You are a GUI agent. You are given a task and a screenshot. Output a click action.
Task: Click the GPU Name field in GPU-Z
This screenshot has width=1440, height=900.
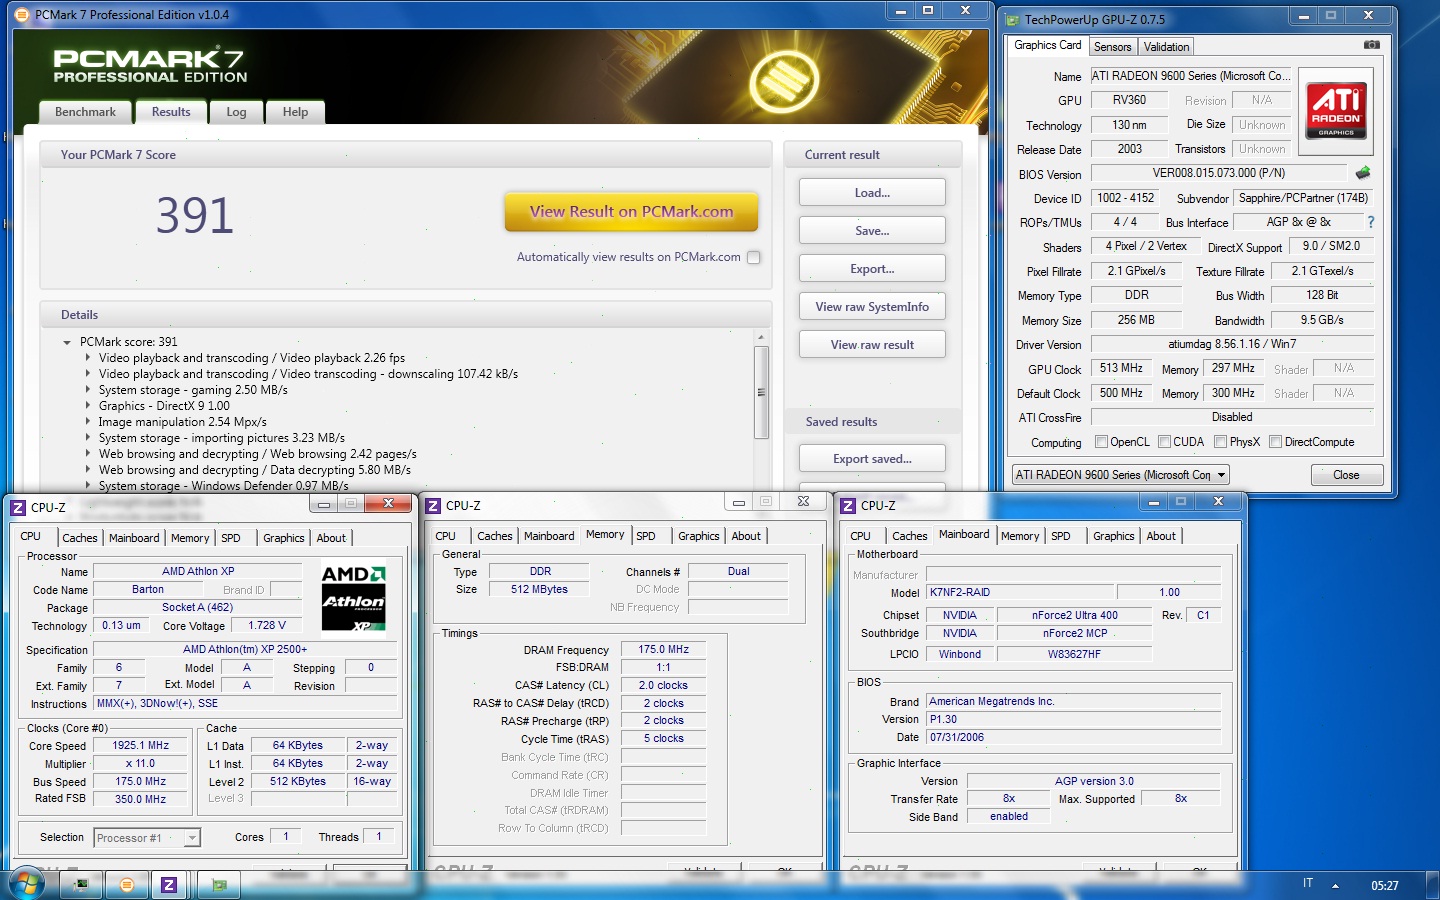(x=1191, y=76)
